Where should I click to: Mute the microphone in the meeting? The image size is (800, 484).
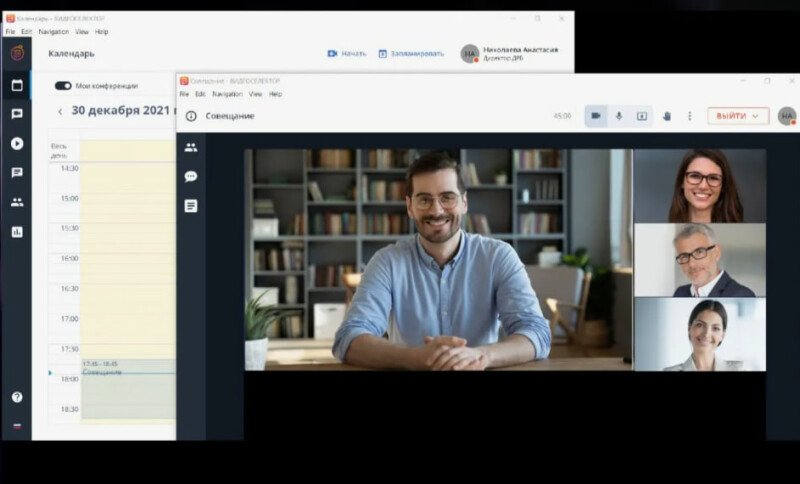[618, 116]
